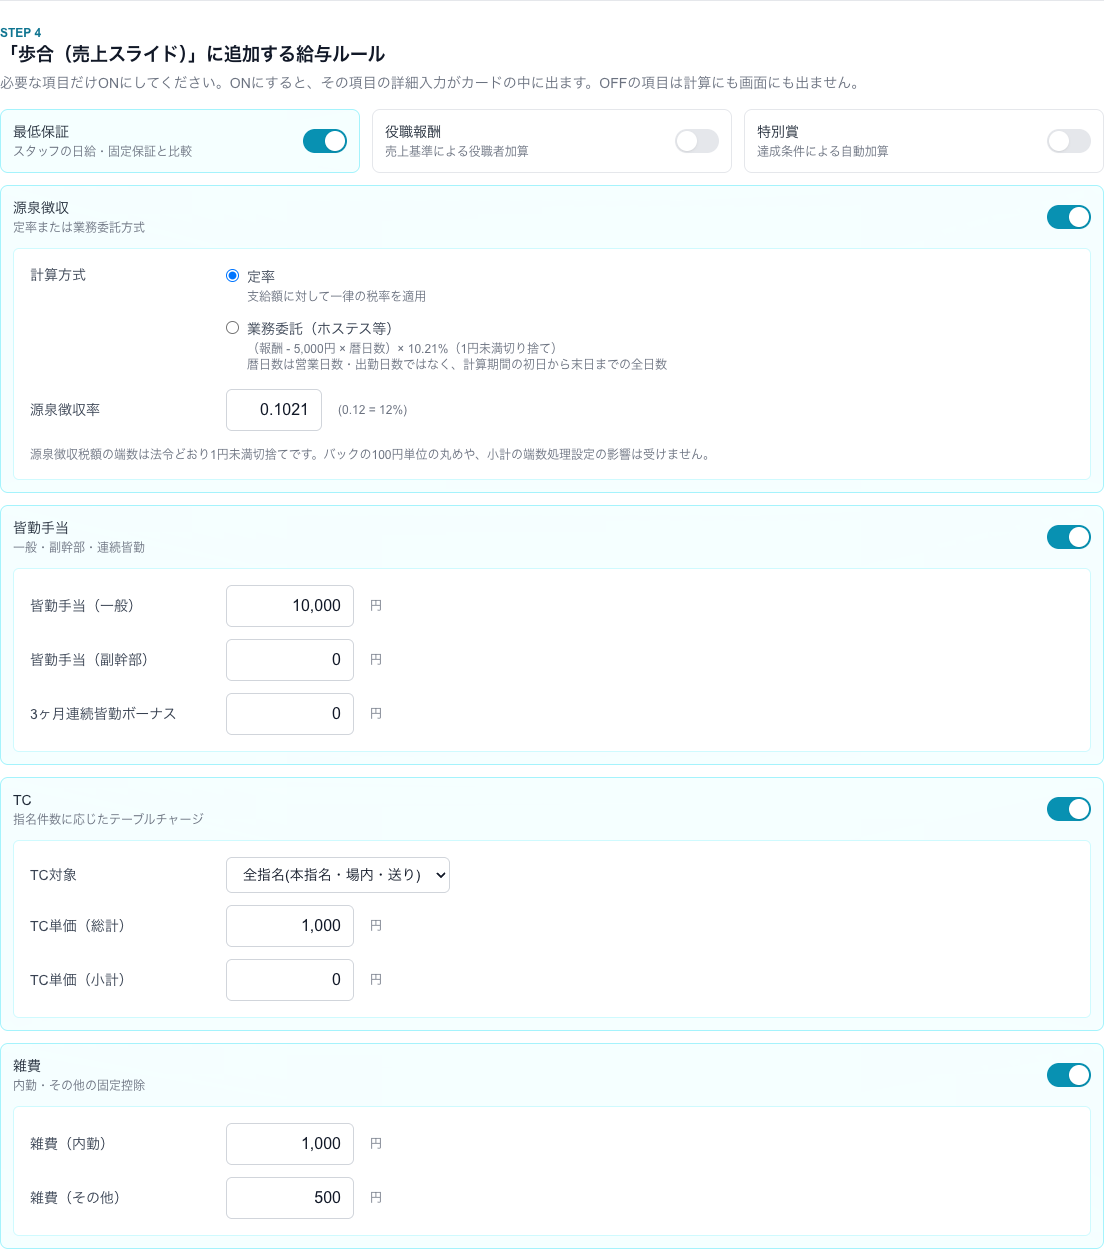Turn off the TC toggle
The height and width of the screenshot is (1249, 1104).
click(x=1069, y=809)
